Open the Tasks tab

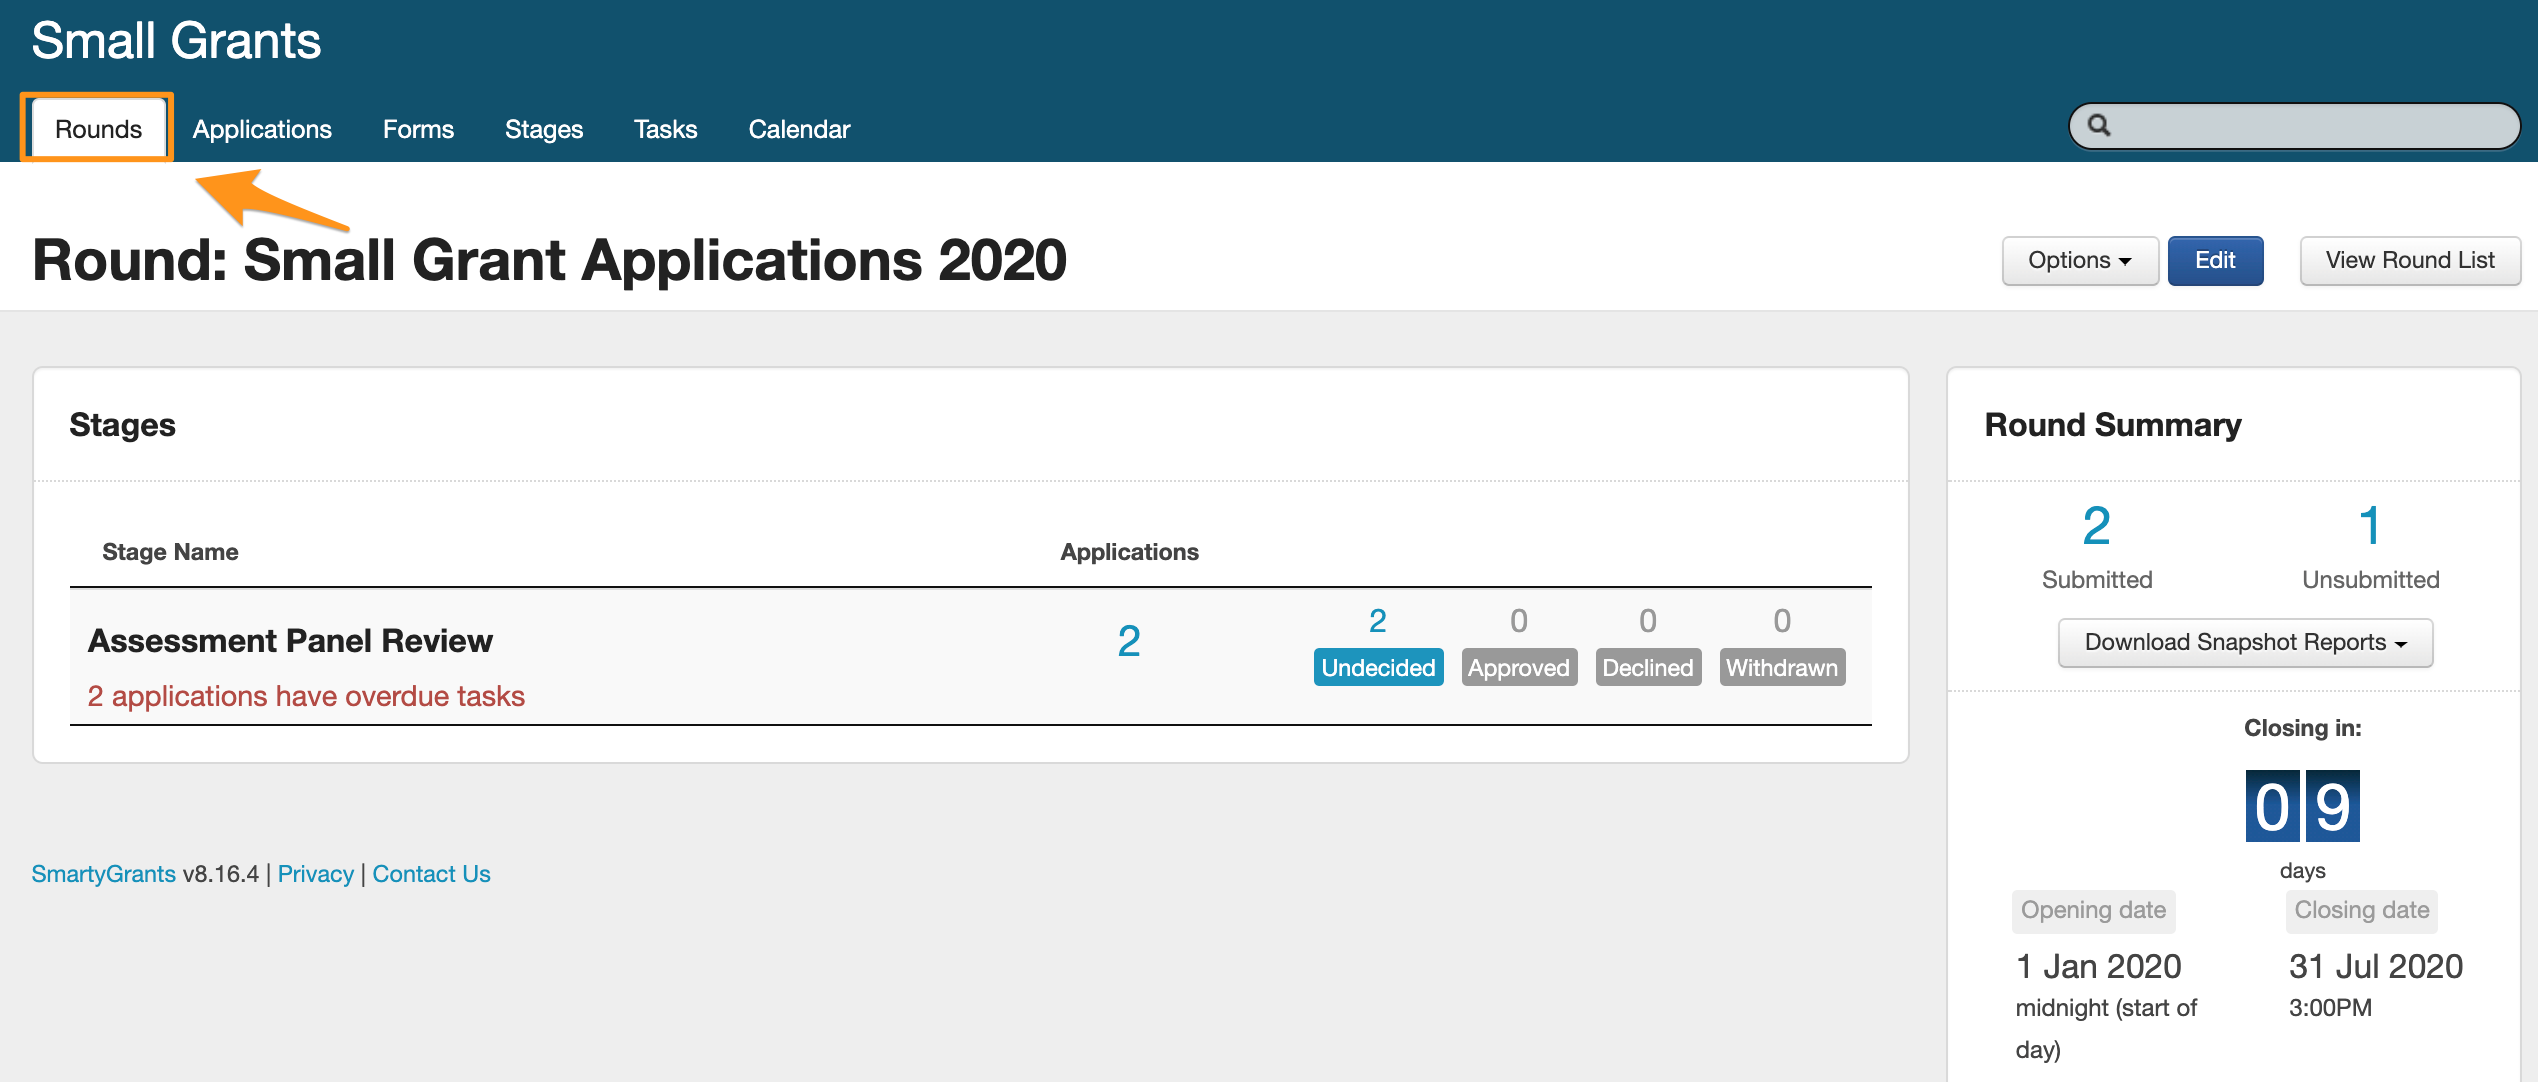point(665,129)
